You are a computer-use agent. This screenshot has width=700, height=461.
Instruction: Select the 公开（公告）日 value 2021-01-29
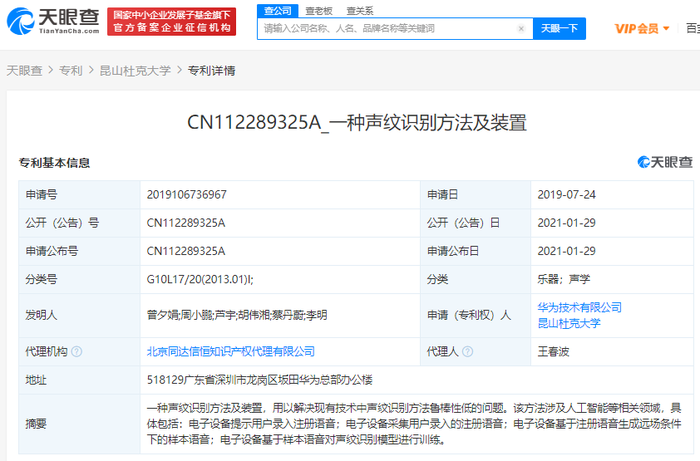point(567,223)
